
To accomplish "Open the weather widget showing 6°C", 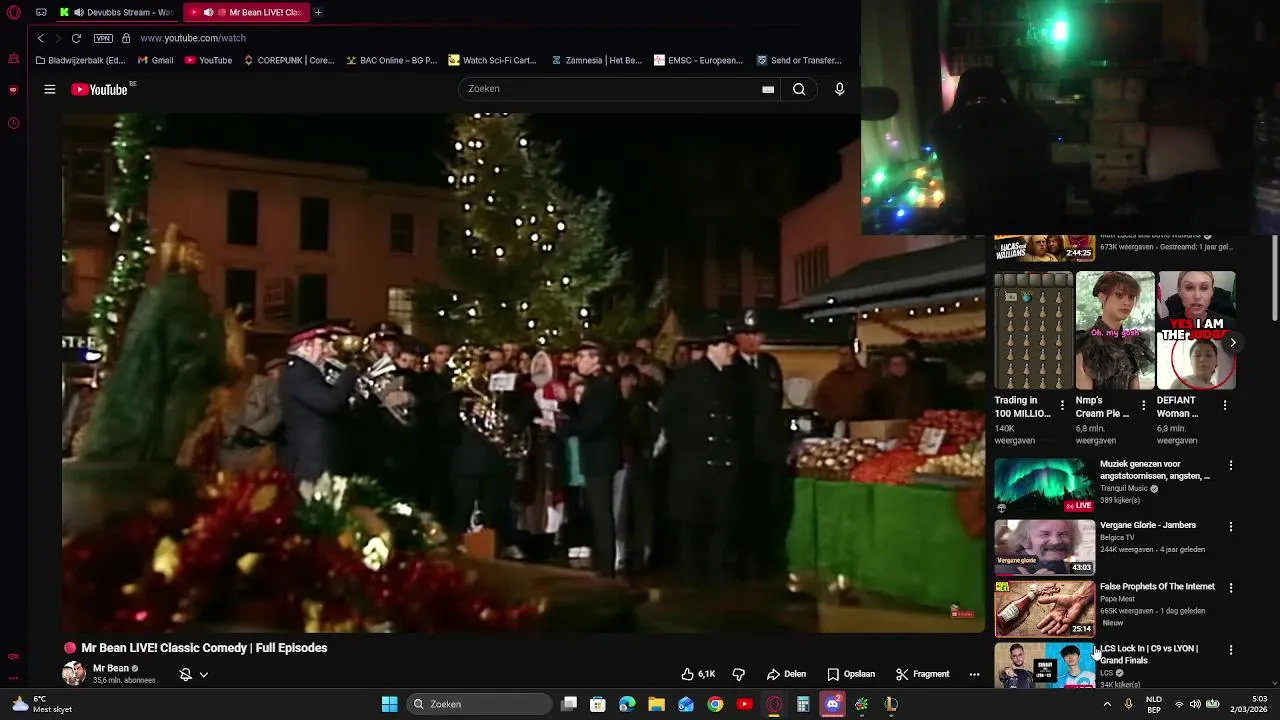I will pos(40,704).
